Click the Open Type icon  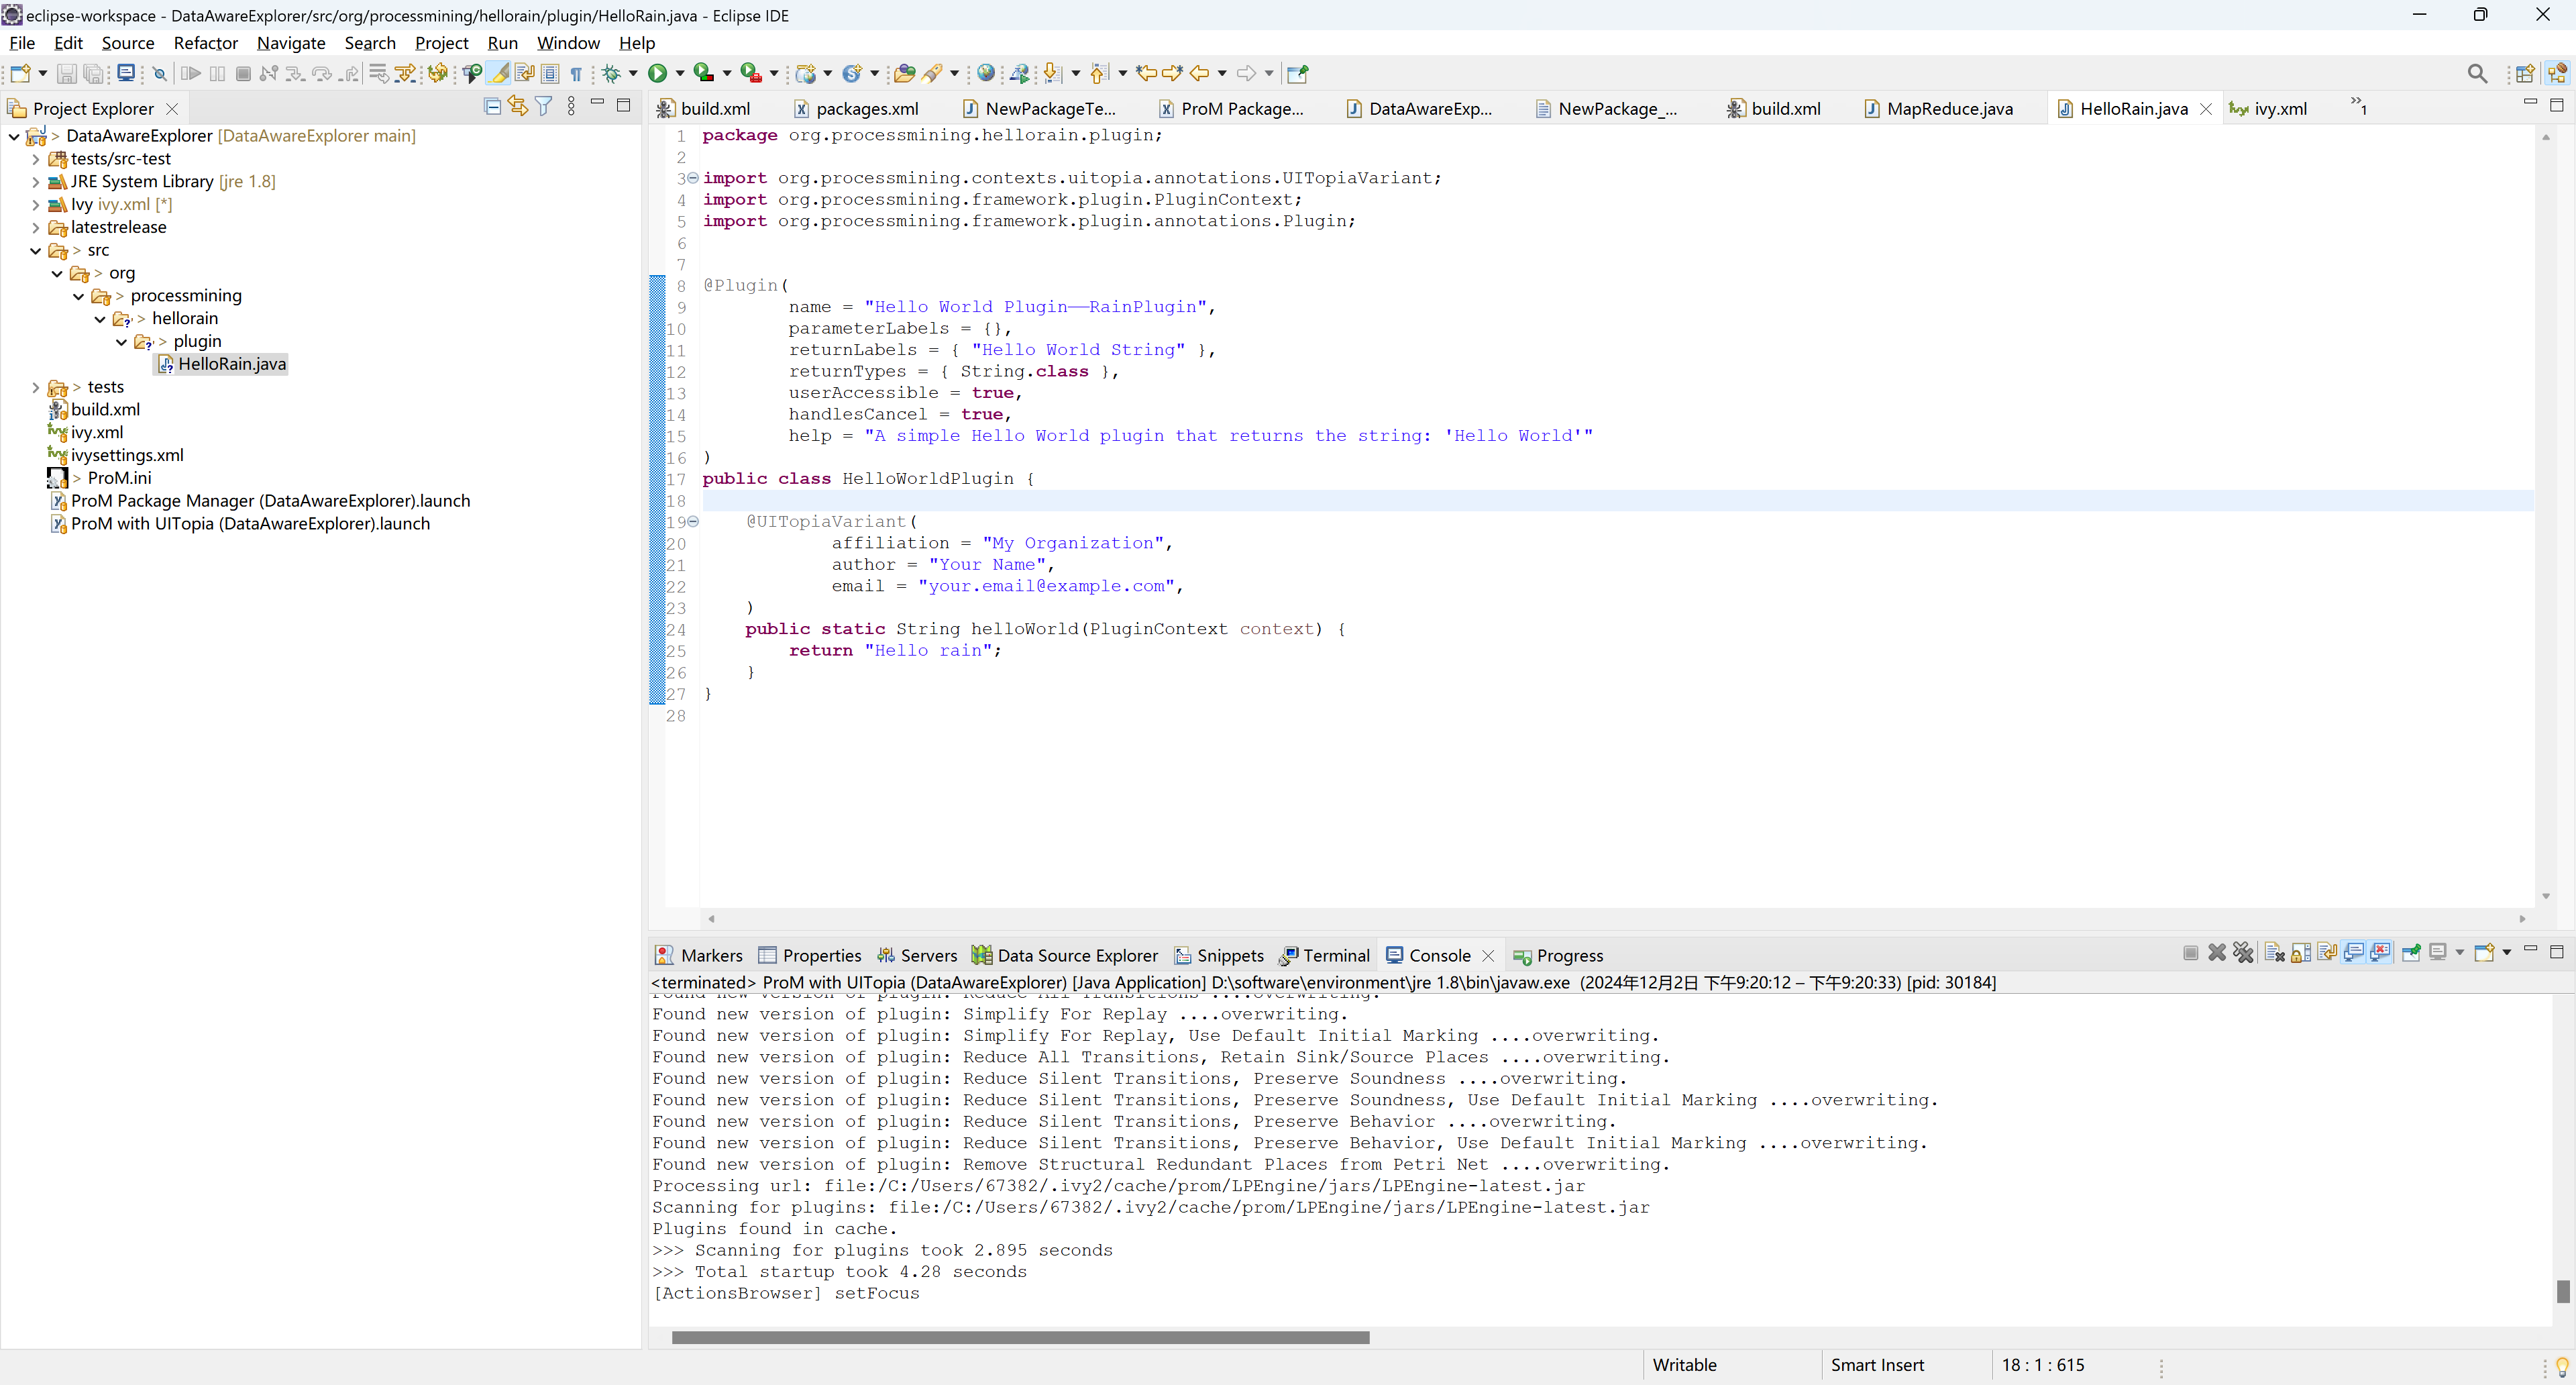904,73
